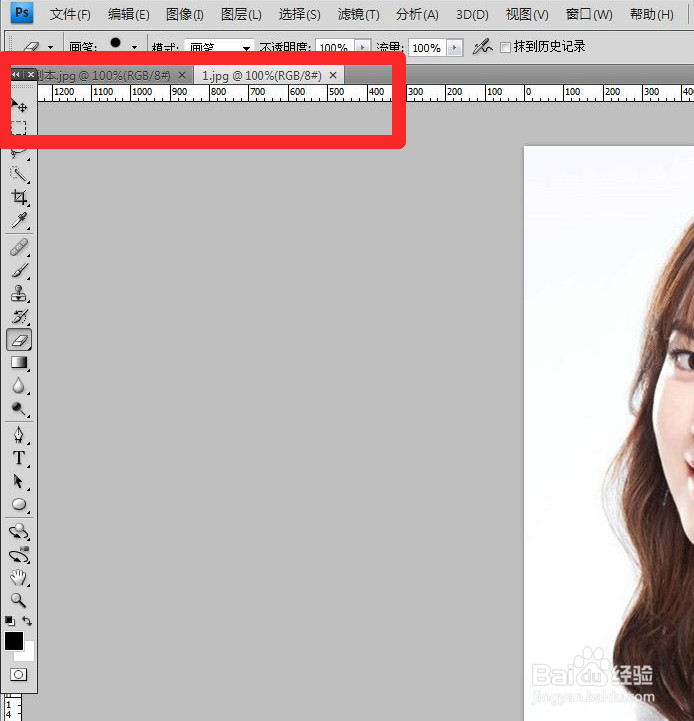Viewport: 694px width, 721px height.
Task: Open the 图层(L) menu
Action: 241,14
